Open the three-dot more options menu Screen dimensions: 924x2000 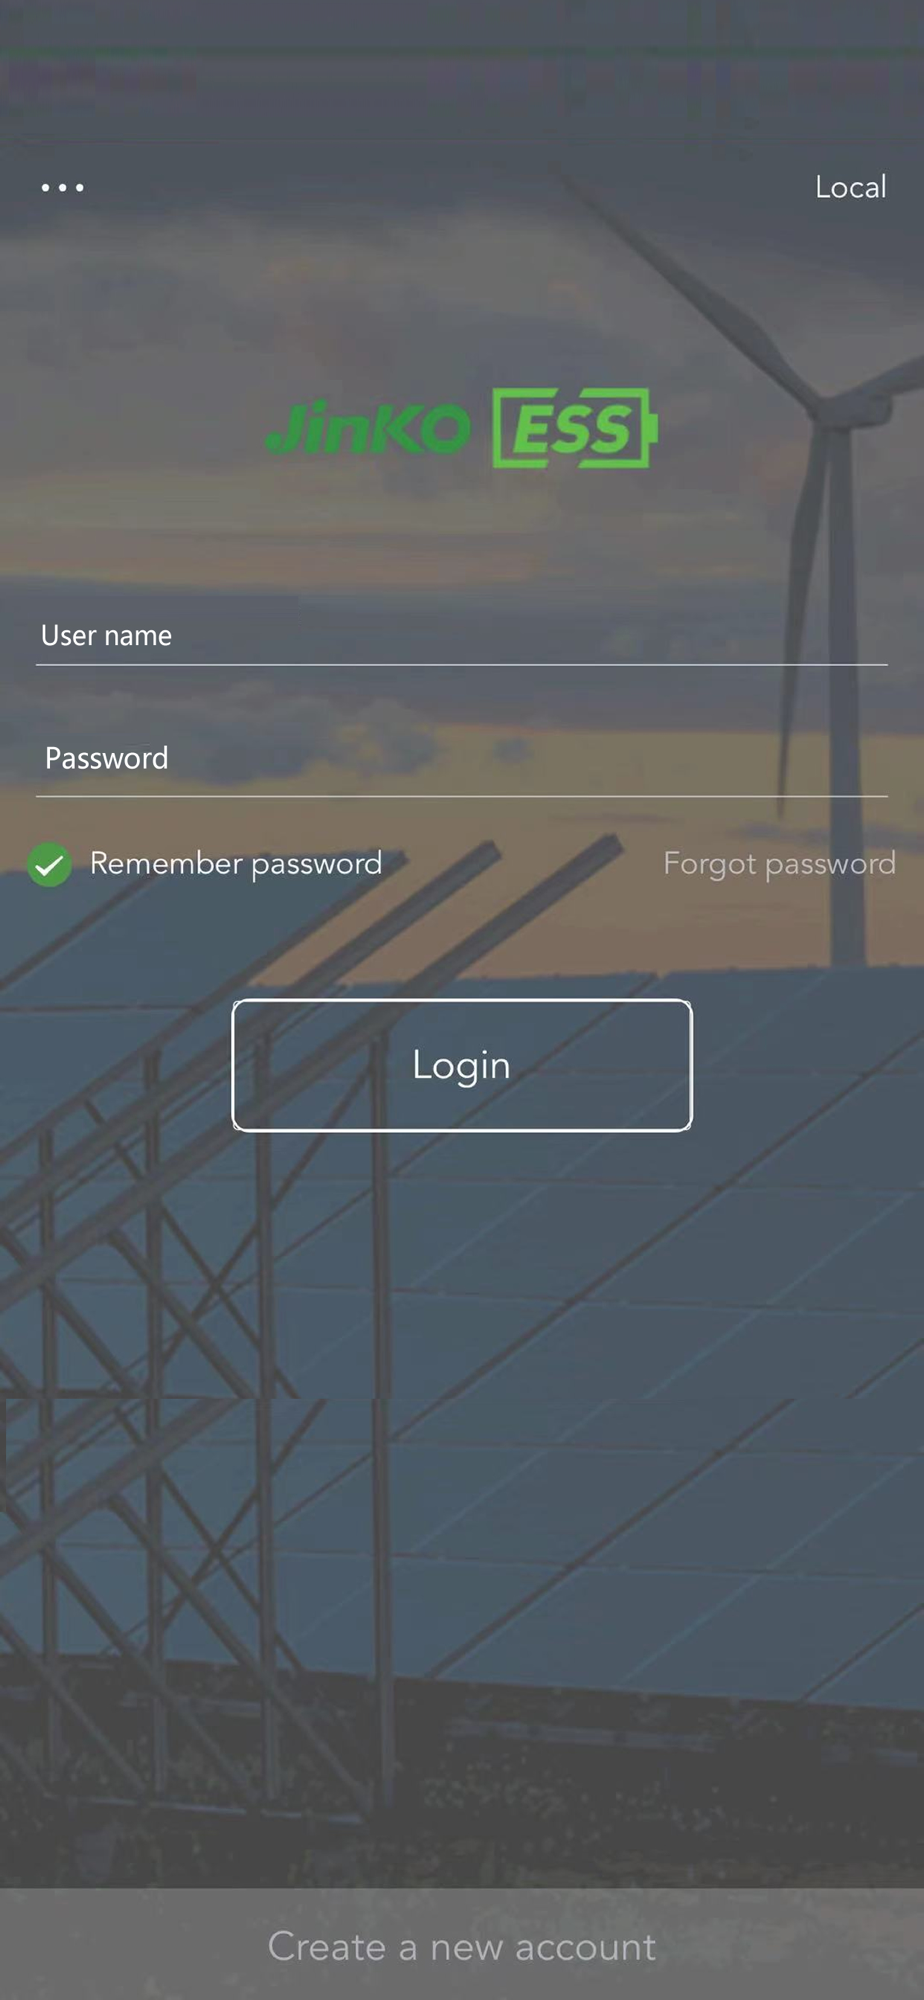(62, 187)
